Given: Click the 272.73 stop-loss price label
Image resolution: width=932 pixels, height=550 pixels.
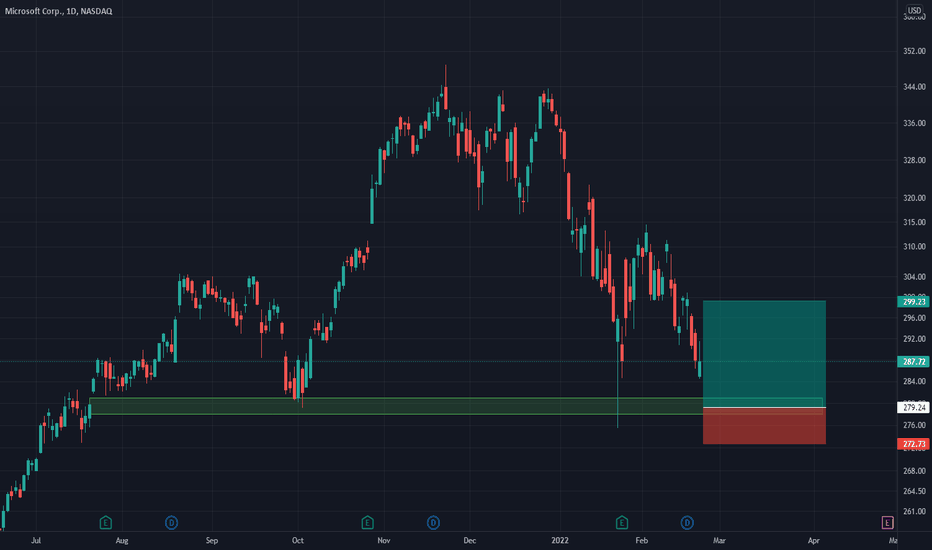Looking at the screenshot, I should point(914,444).
